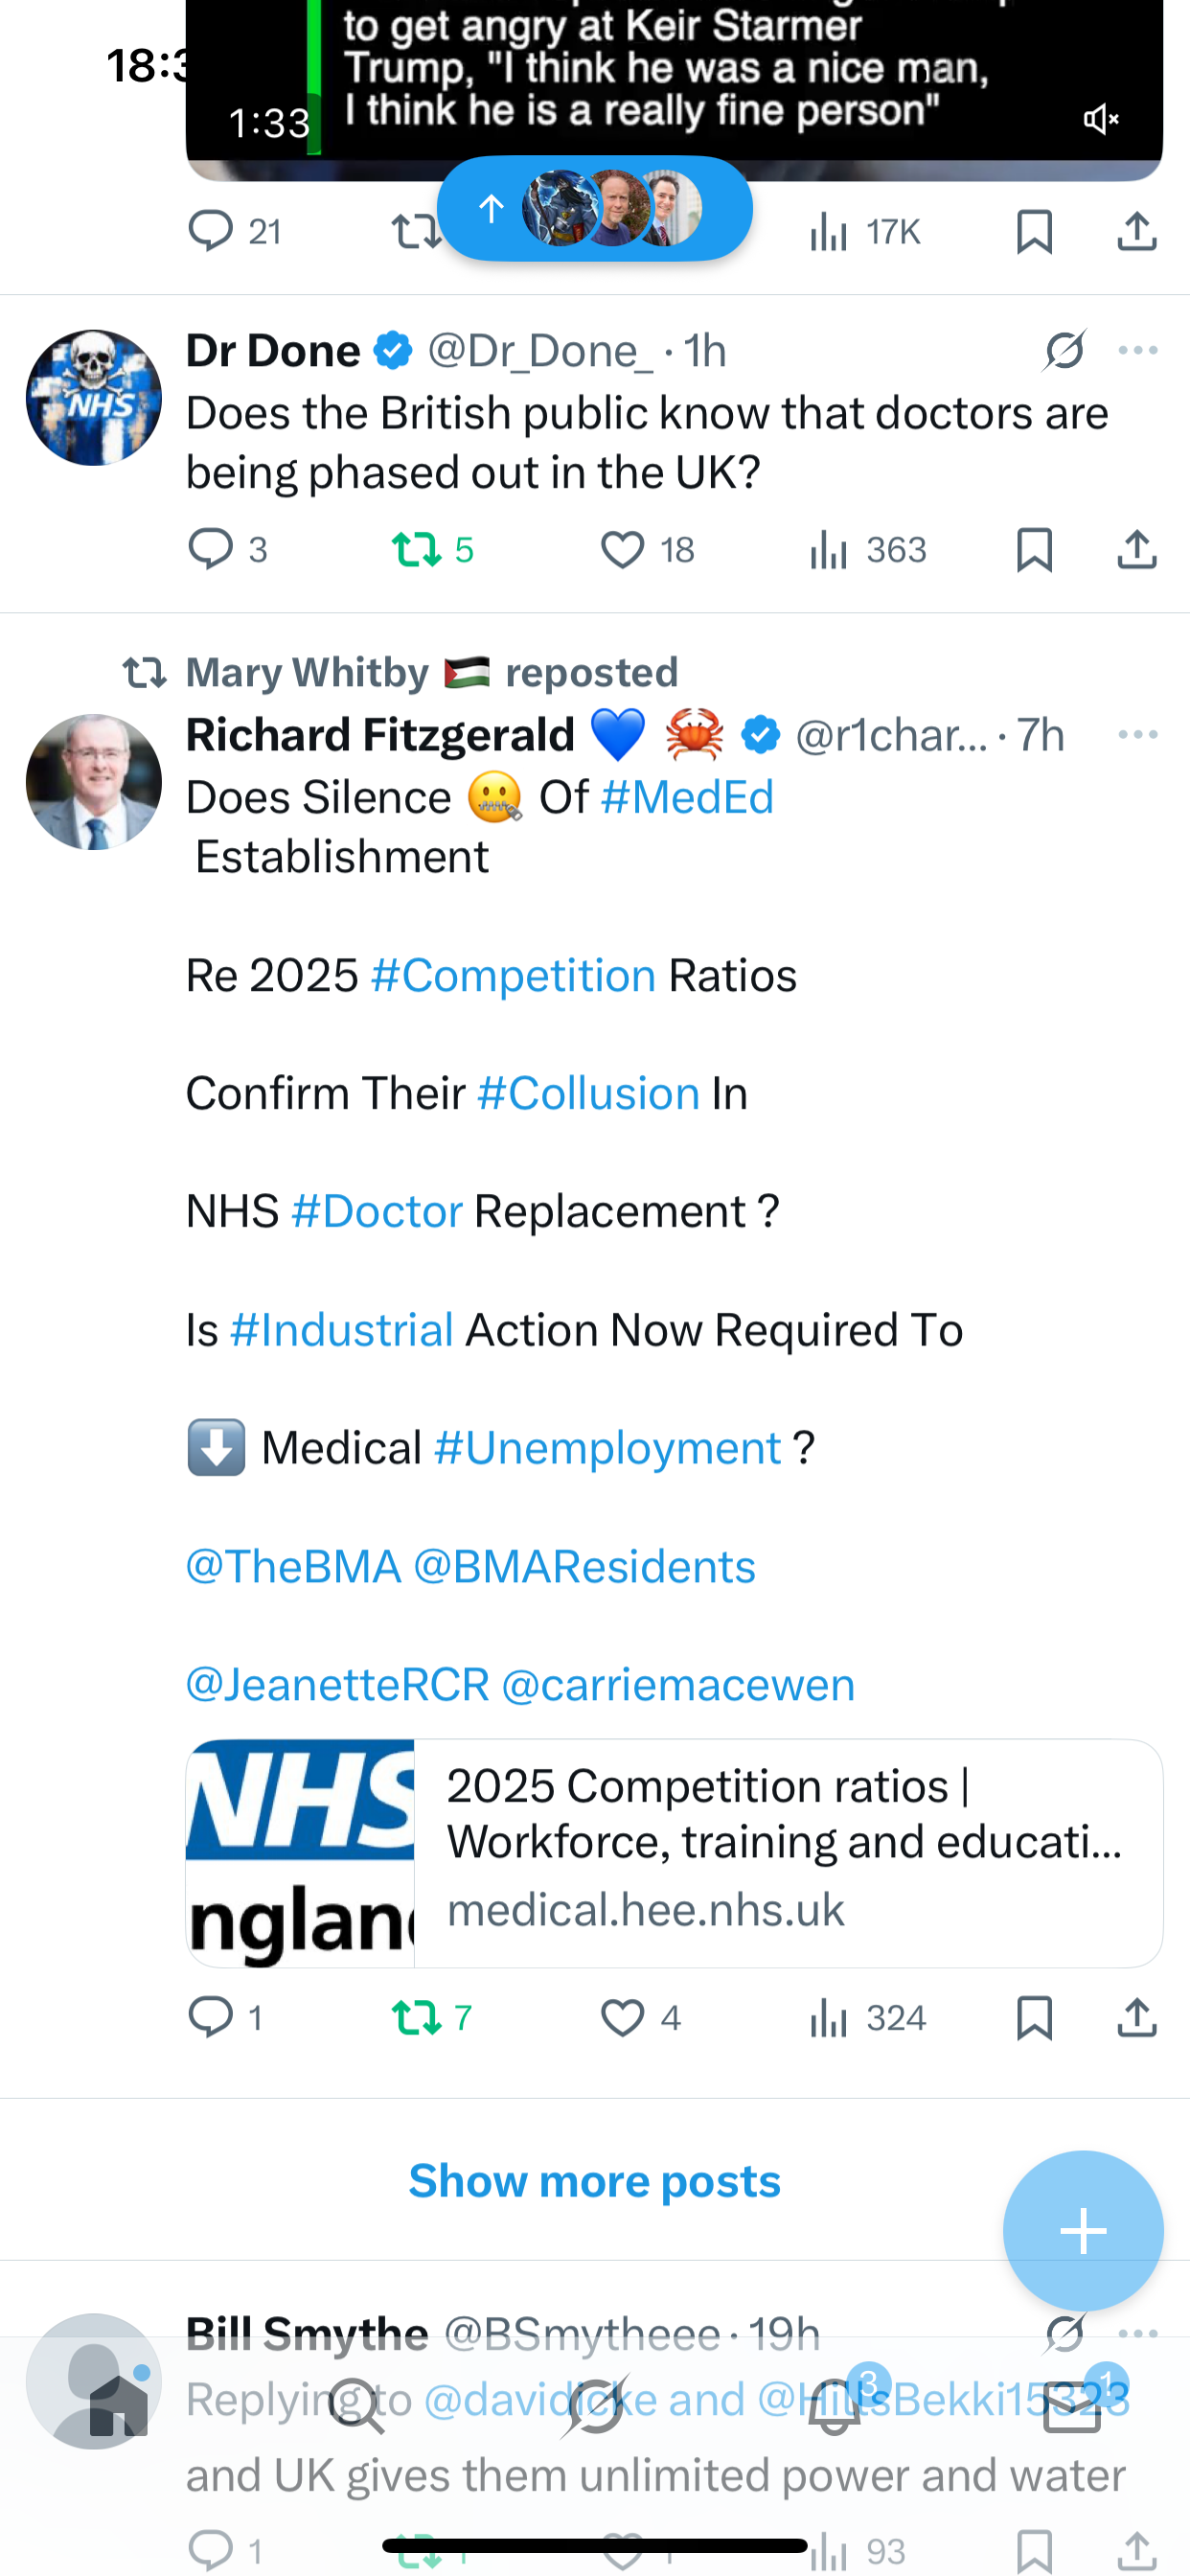1190x2576 pixels.
Task: Tap the compose new post button
Action: point(1083,2231)
